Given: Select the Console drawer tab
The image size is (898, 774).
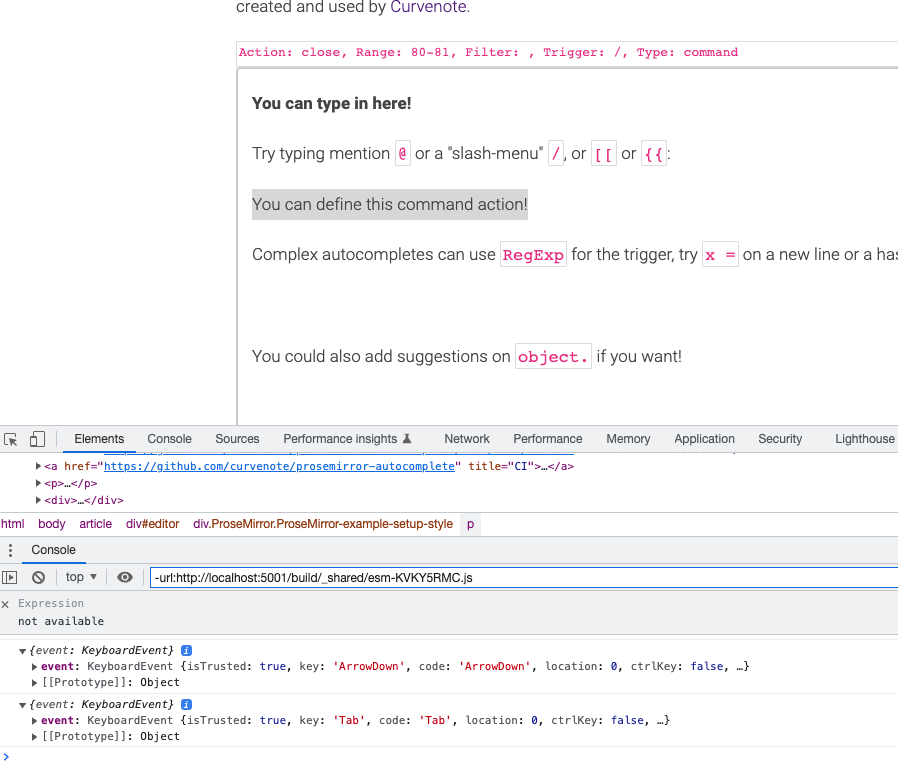Looking at the screenshot, I should point(53,550).
